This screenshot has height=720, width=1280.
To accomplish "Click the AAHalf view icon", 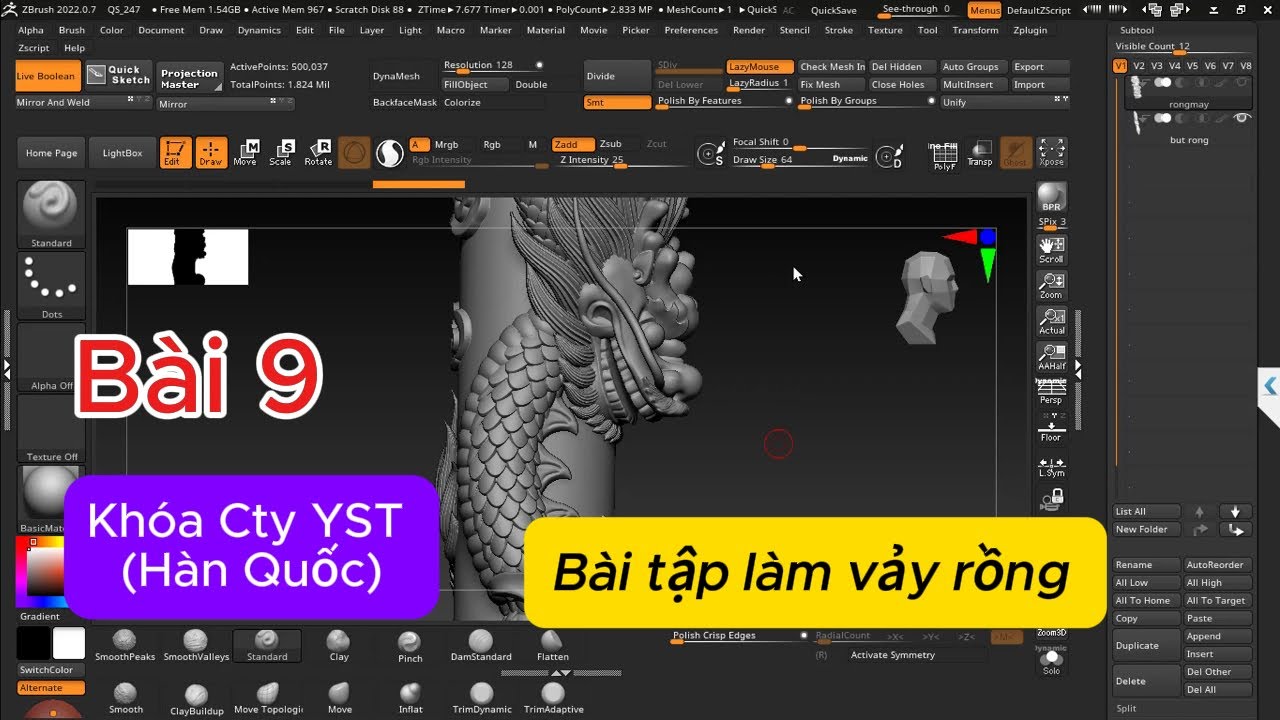I will point(1051,356).
